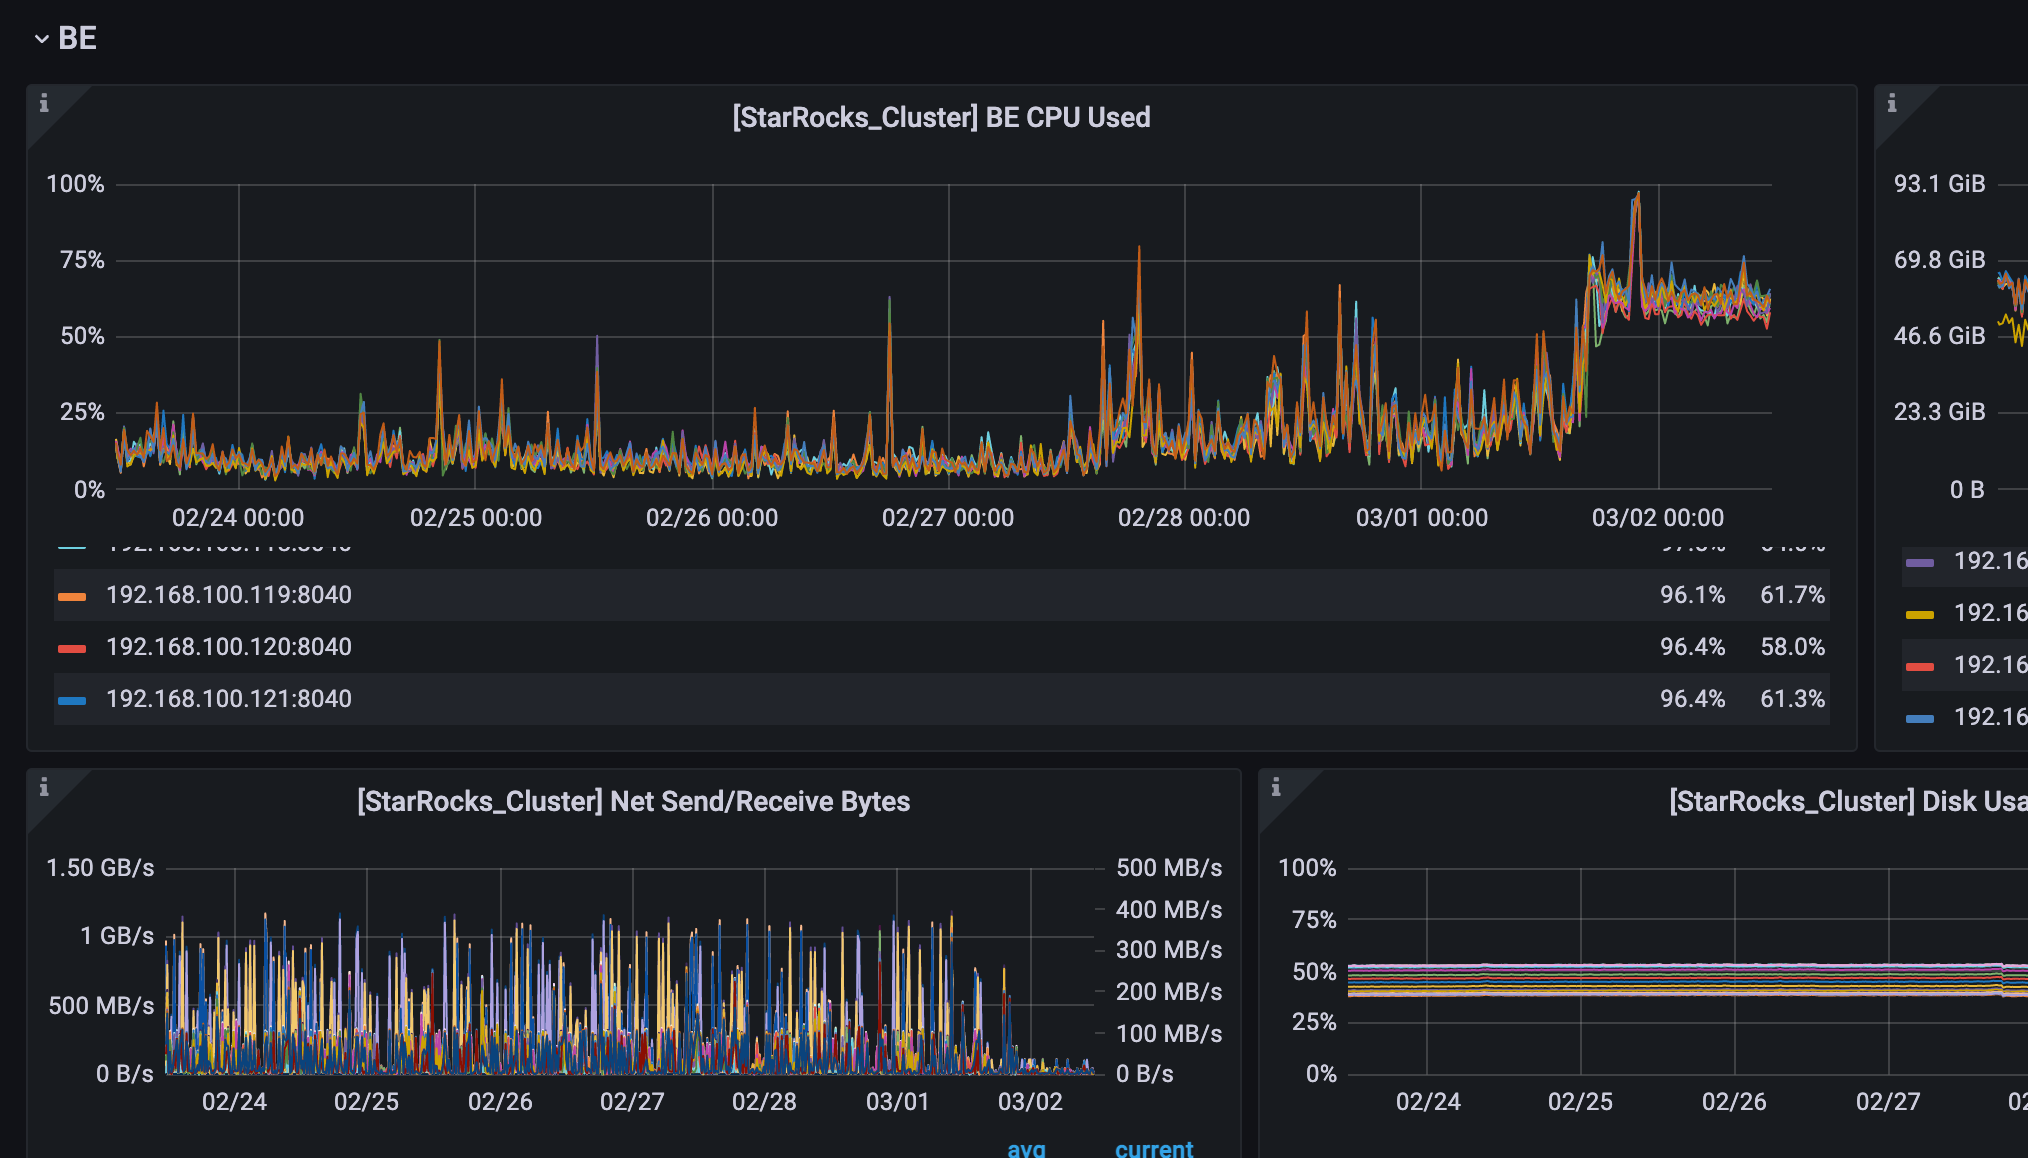Image resolution: width=2028 pixels, height=1158 pixels.
Task: Toggle series 192.168.100.119:8040 in CPU legend
Action: pos(229,595)
